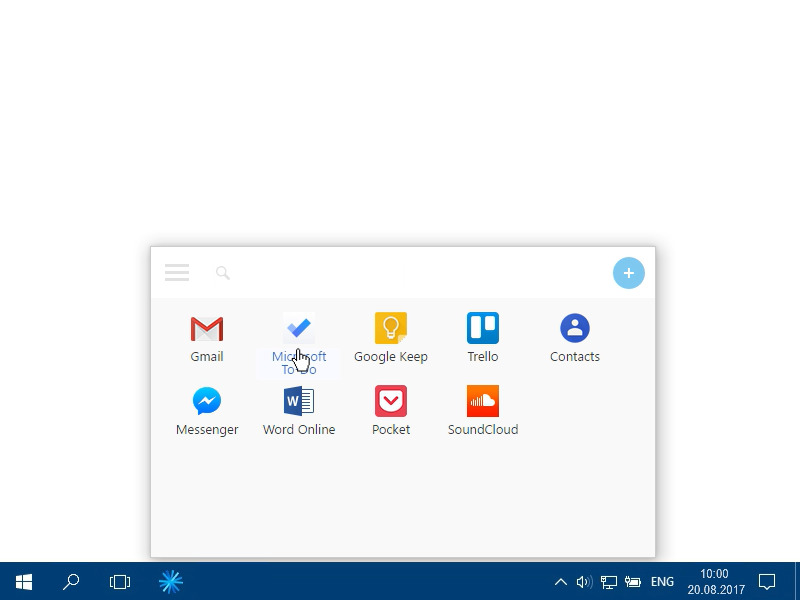The width and height of the screenshot is (800, 600).
Task: Open the Google Keep lightbulb icon
Action: [391, 328]
